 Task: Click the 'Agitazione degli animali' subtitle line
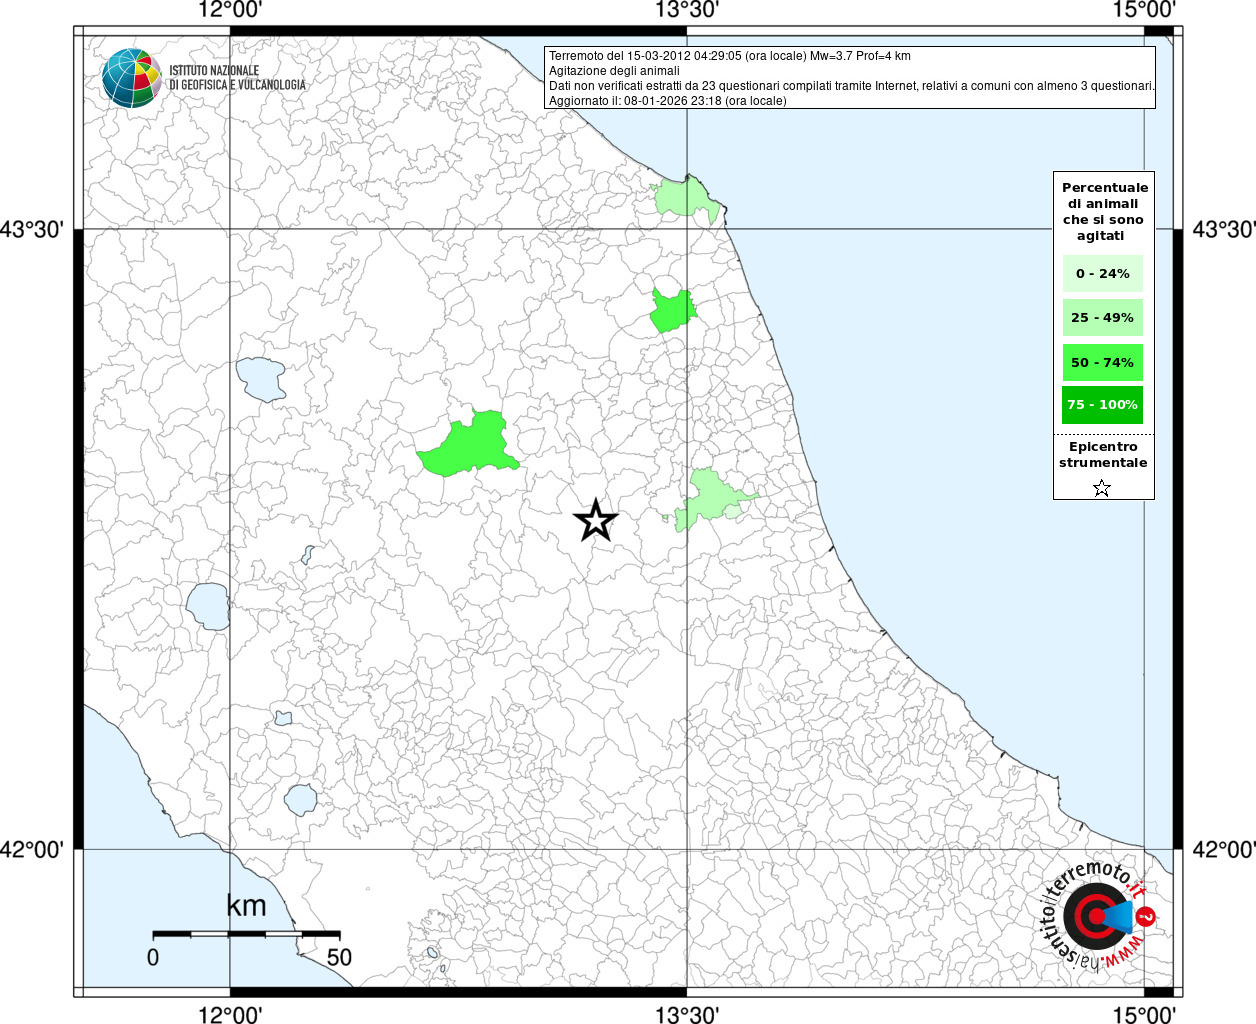pos(614,71)
